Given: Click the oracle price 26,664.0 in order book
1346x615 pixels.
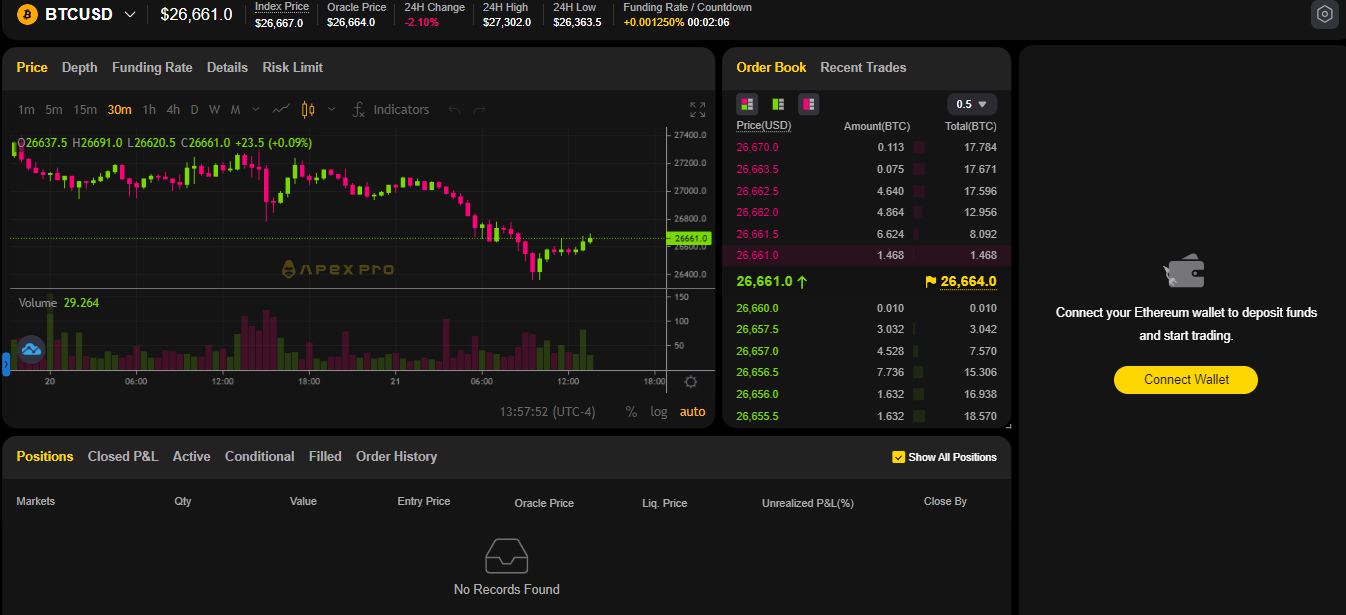Looking at the screenshot, I should [969, 282].
